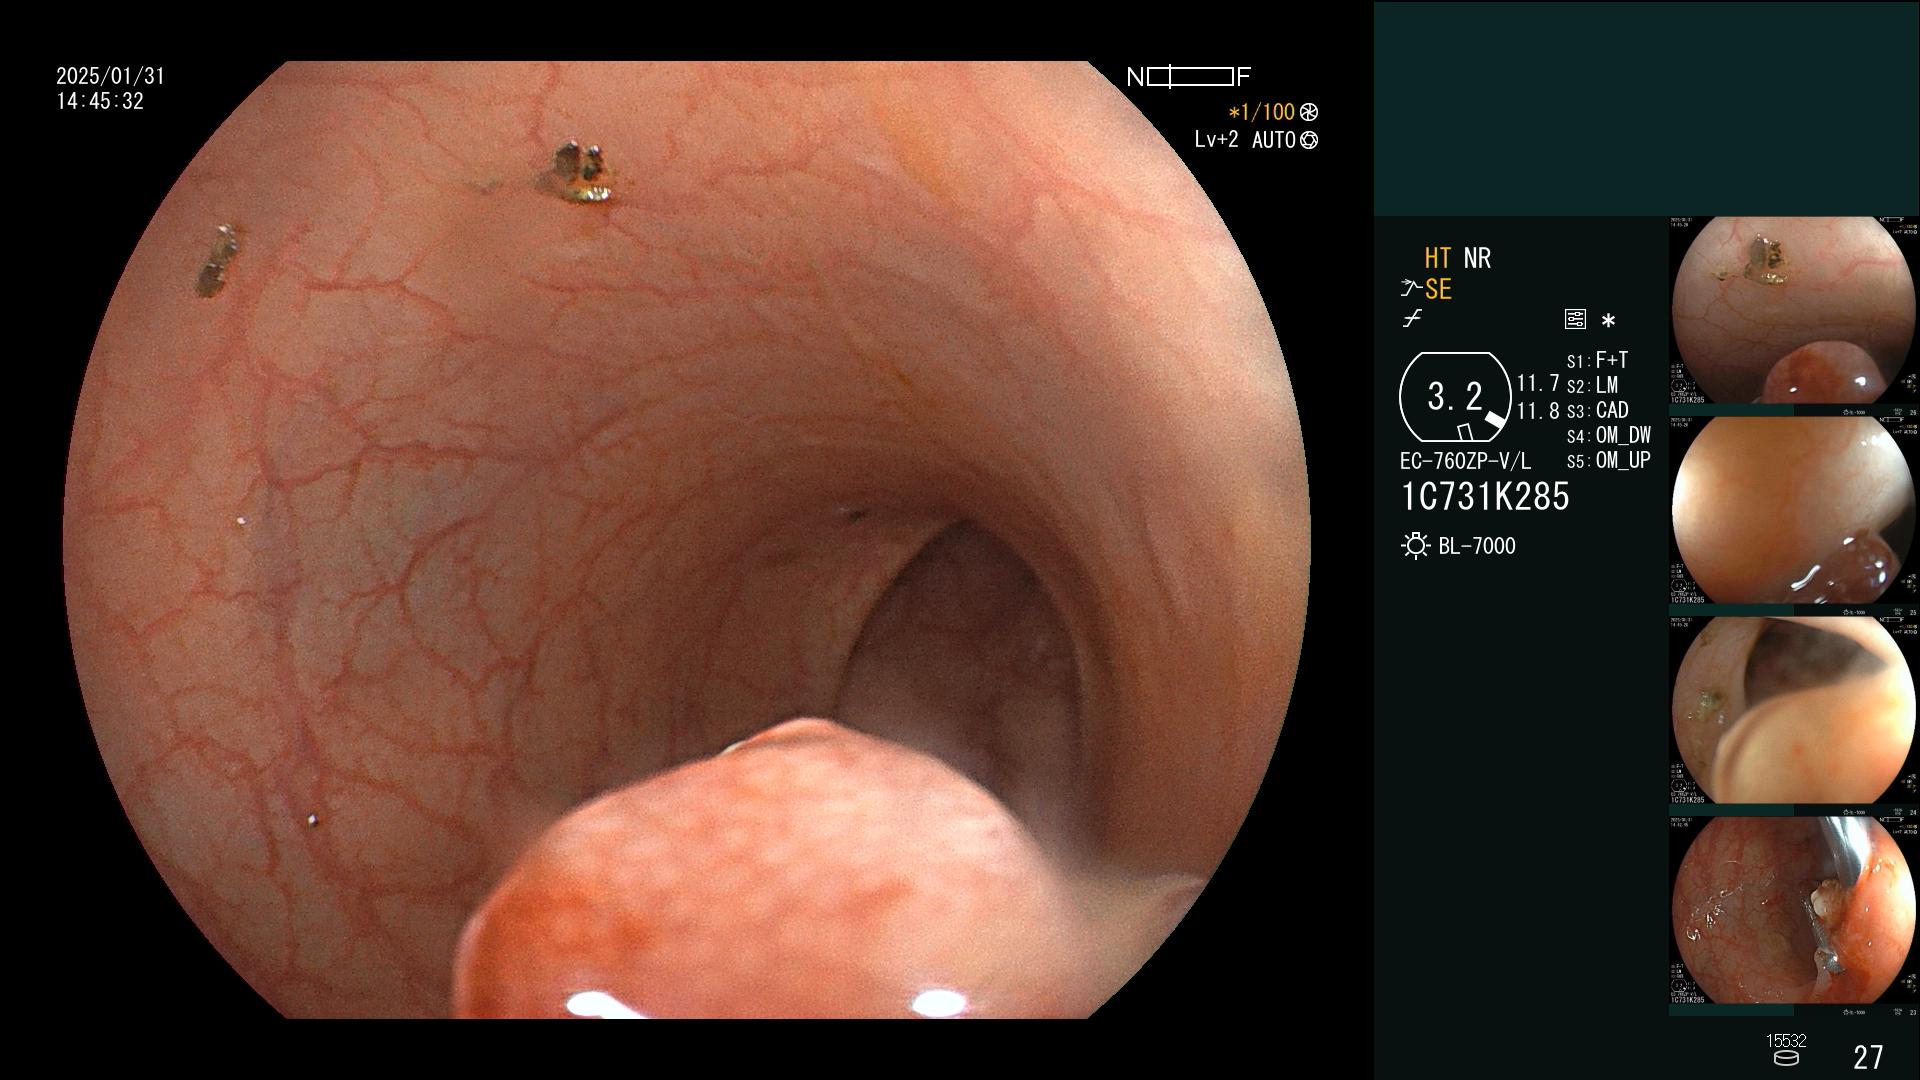Click the storage disk icon below 15532
Viewport: 1920px width, 1080px height.
(1786, 1058)
